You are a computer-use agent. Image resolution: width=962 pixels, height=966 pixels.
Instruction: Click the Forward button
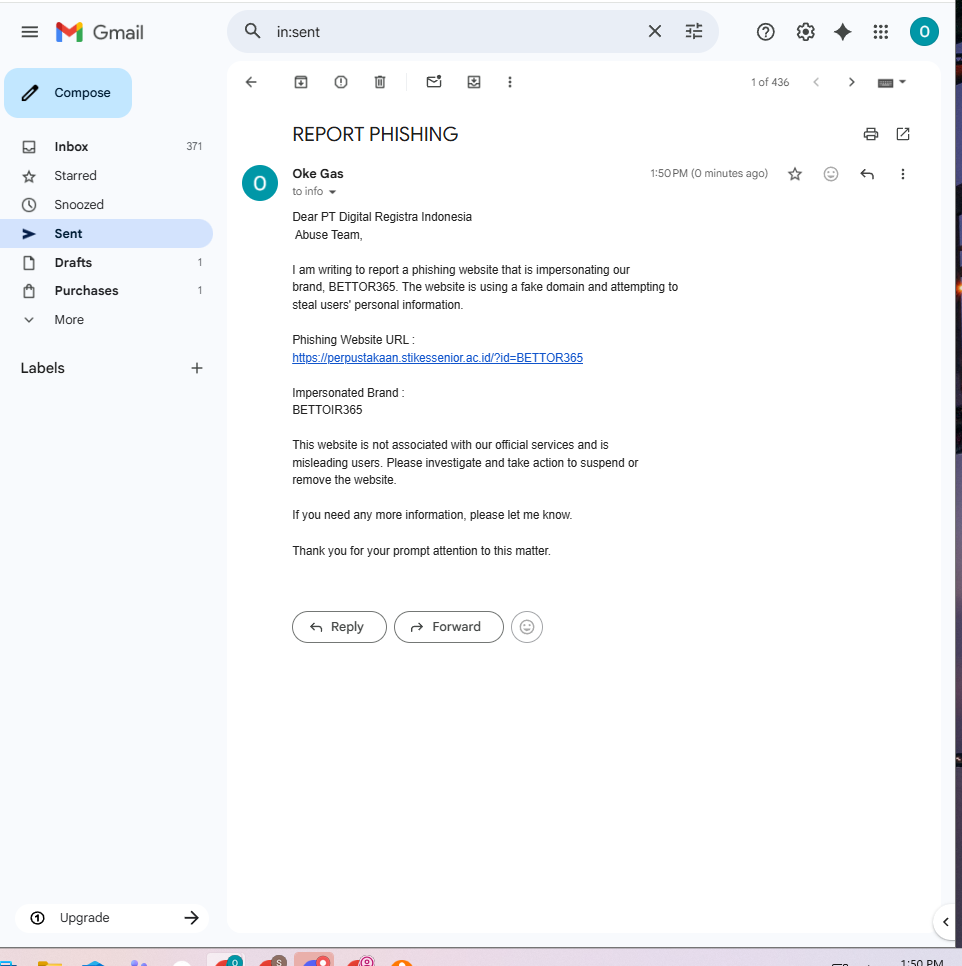pos(449,627)
